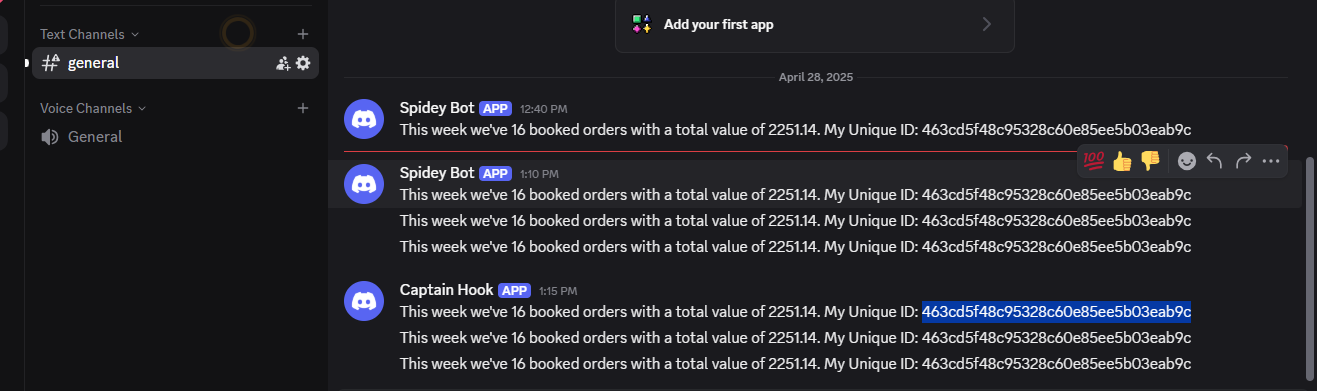Image resolution: width=1317 pixels, height=391 pixels.
Task: Add the 100 emoji reaction
Action: (1093, 160)
